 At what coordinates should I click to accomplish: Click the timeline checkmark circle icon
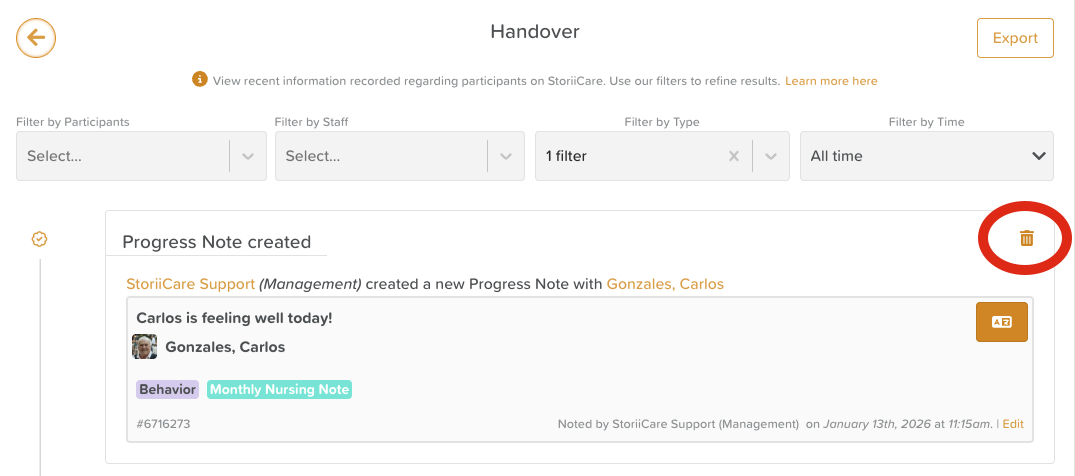click(40, 239)
